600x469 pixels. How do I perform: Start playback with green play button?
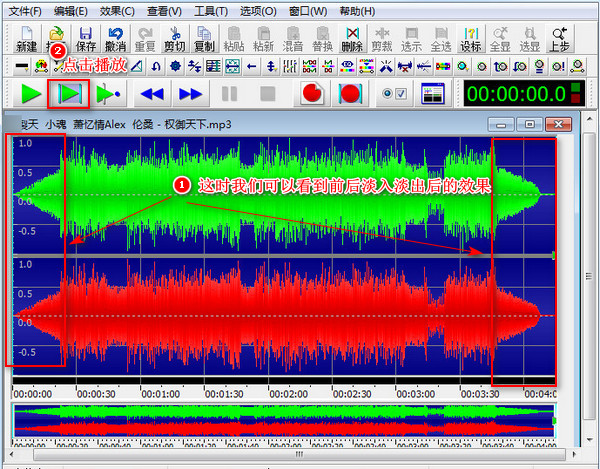[x=31, y=94]
